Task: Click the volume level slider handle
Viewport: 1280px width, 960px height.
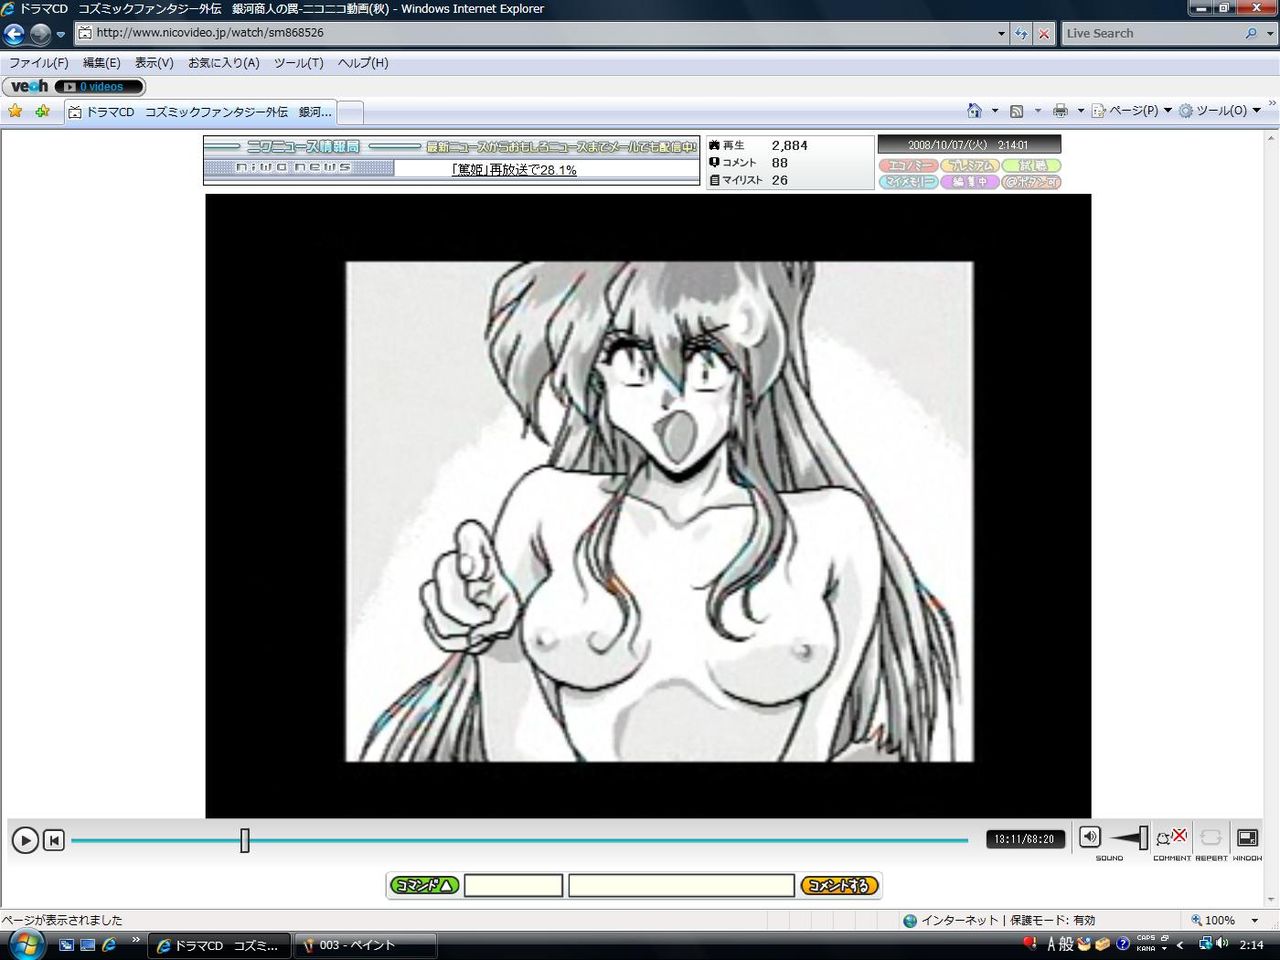Action: [x=1144, y=838]
